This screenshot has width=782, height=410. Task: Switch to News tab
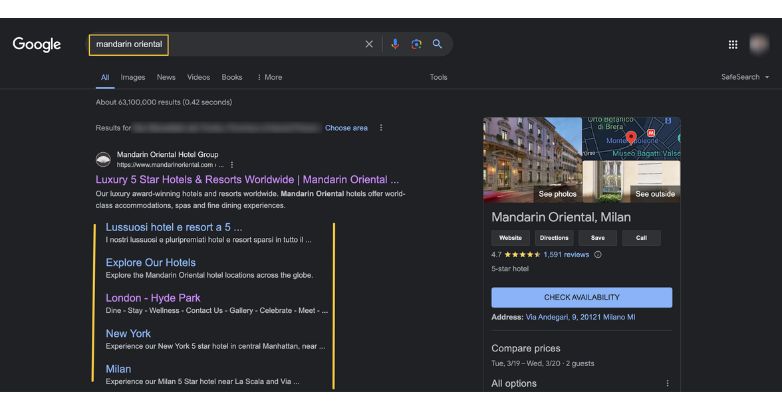[166, 77]
